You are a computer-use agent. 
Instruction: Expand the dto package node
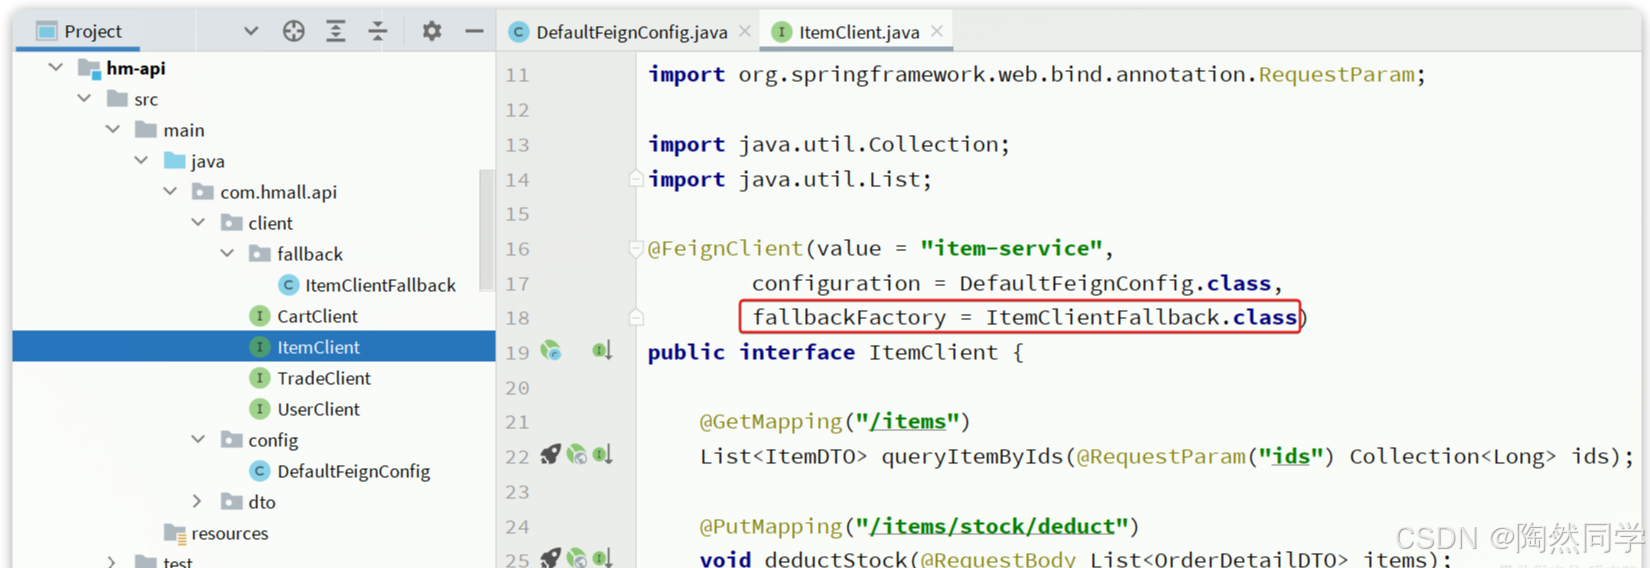point(198,502)
